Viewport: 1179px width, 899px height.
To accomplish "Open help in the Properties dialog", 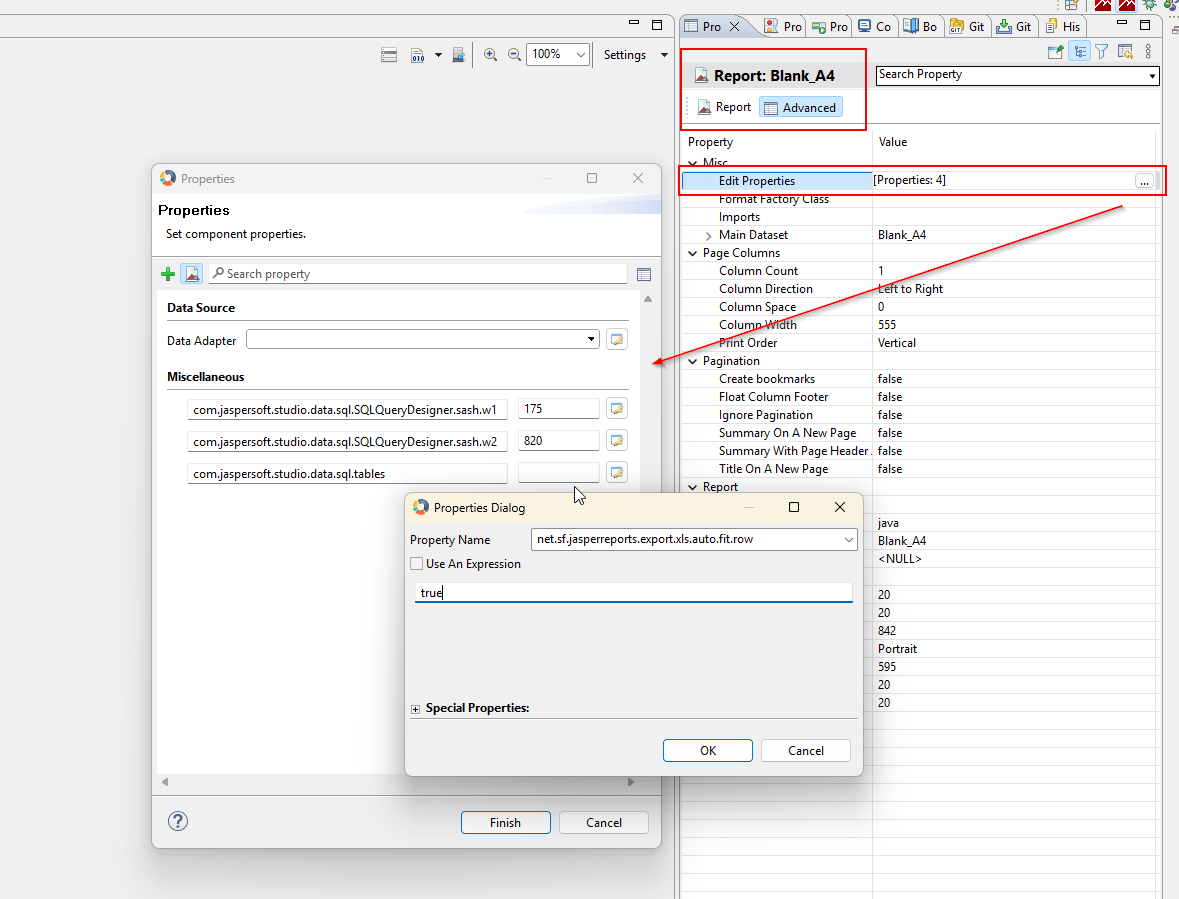I will pyautogui.click(x=178, y=821).
